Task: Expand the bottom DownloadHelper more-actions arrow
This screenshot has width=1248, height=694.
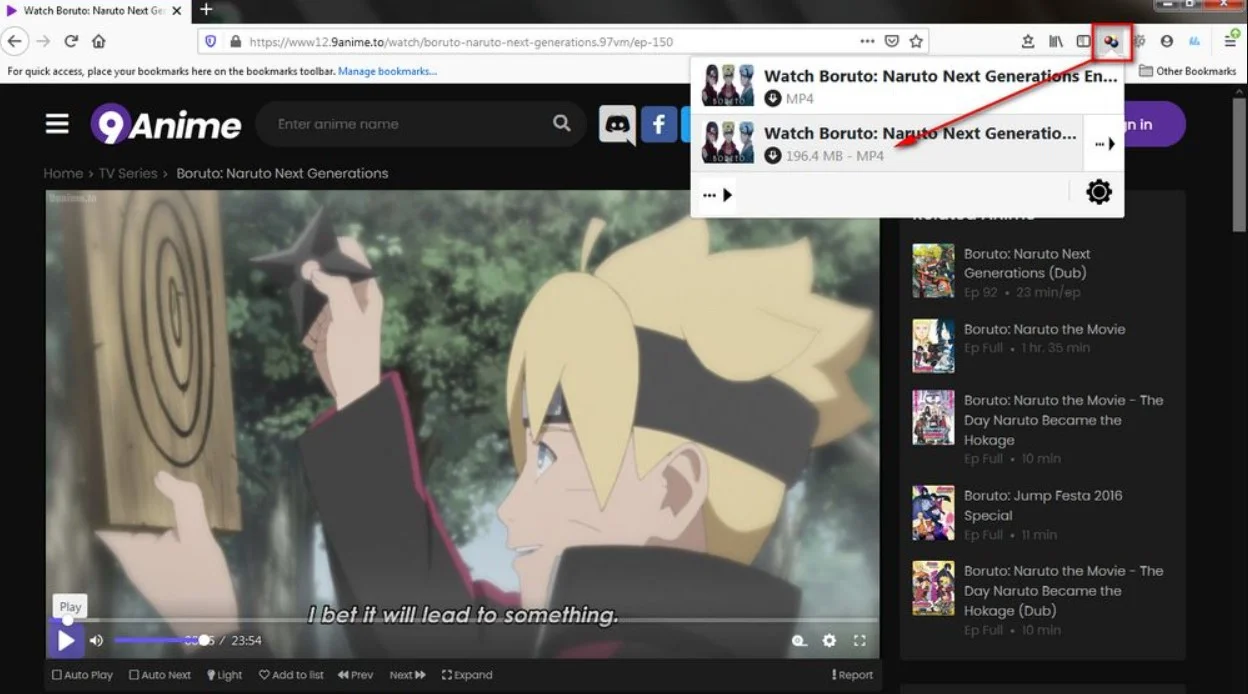Action: (x=718, y=195)
